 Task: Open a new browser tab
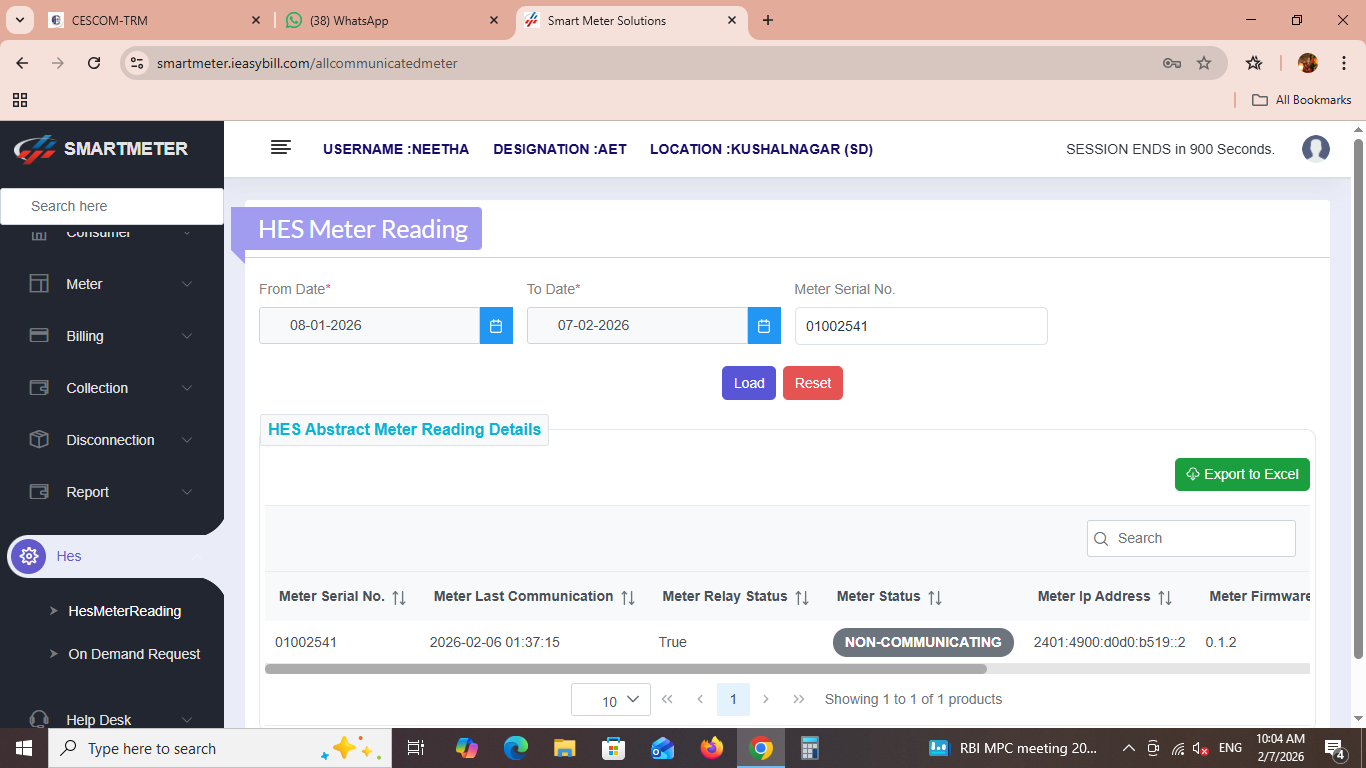(768, 20)
